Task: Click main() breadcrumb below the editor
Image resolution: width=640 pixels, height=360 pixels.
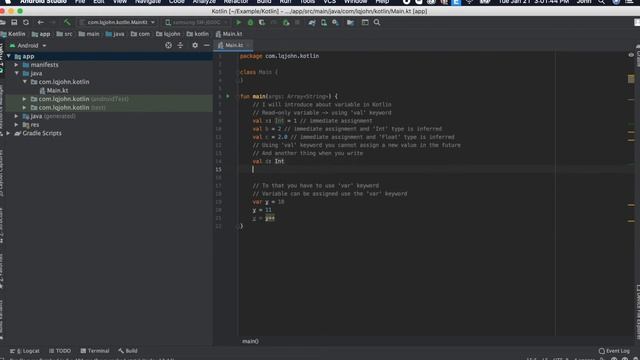Action: 250,341
